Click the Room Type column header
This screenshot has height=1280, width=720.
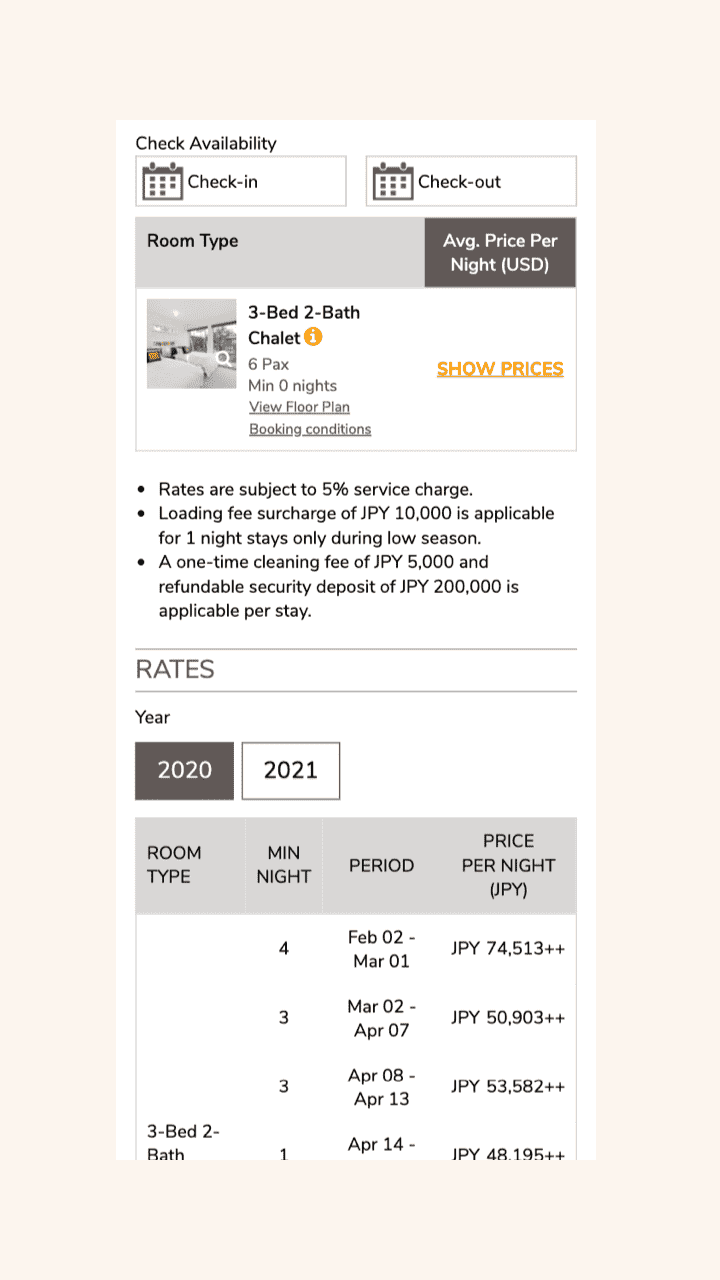(x=193, y=241)
